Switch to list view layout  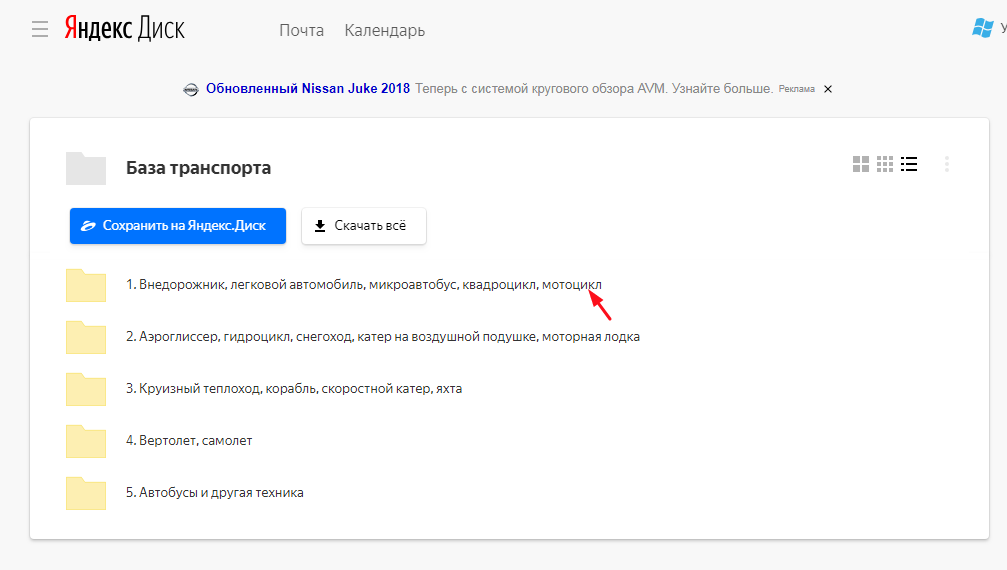(x=909, y=164)
